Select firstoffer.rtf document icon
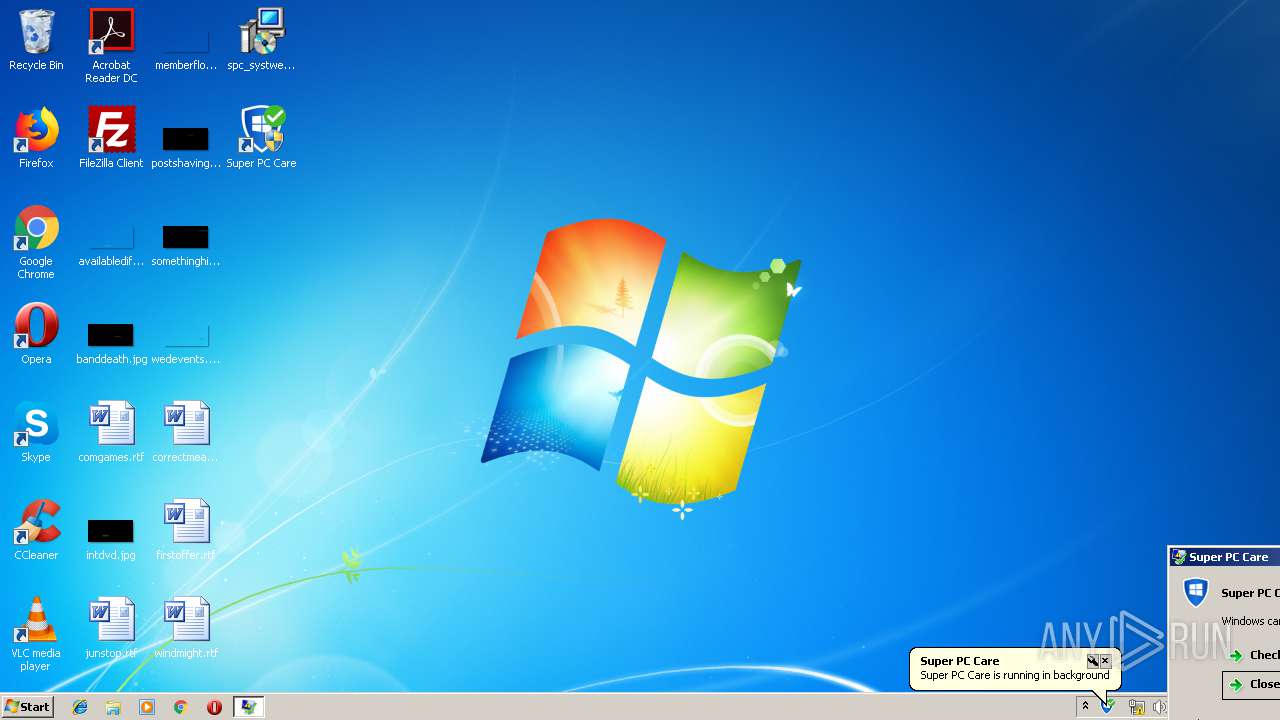This screenshot has height=720, width=1280. [x=186, y=531]
